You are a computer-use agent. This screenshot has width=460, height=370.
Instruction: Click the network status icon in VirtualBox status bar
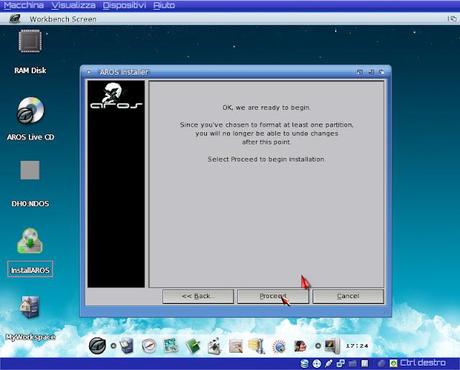(x=341, y=363)
